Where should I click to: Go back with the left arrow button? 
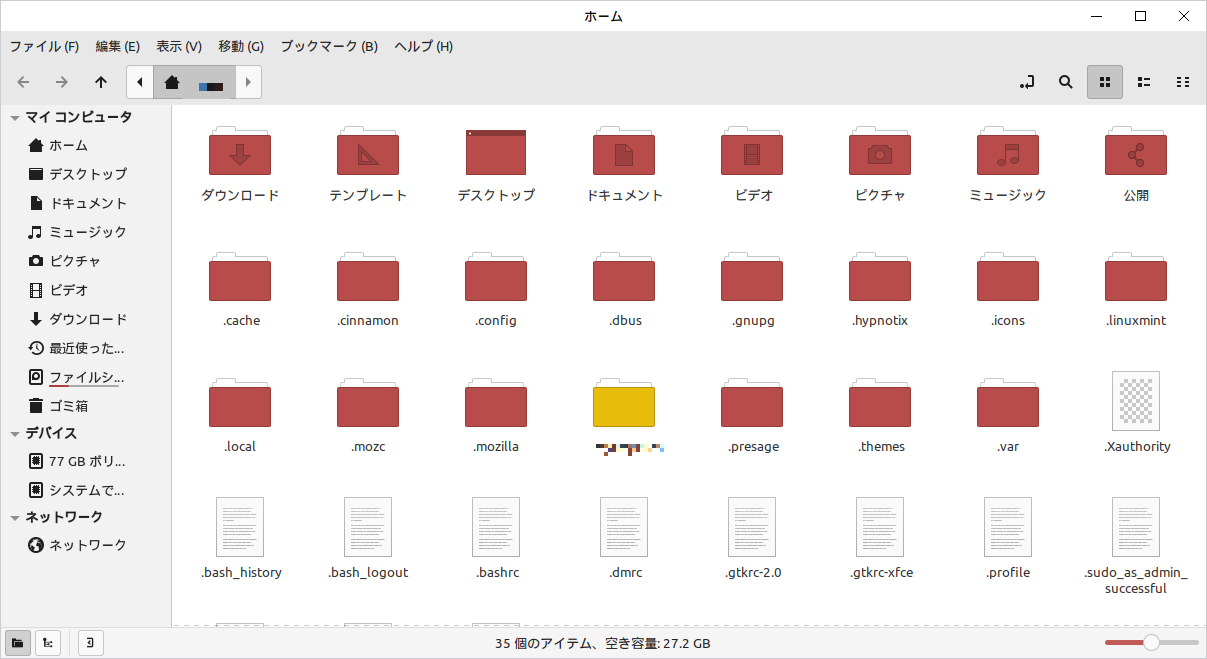coord(23,82)
